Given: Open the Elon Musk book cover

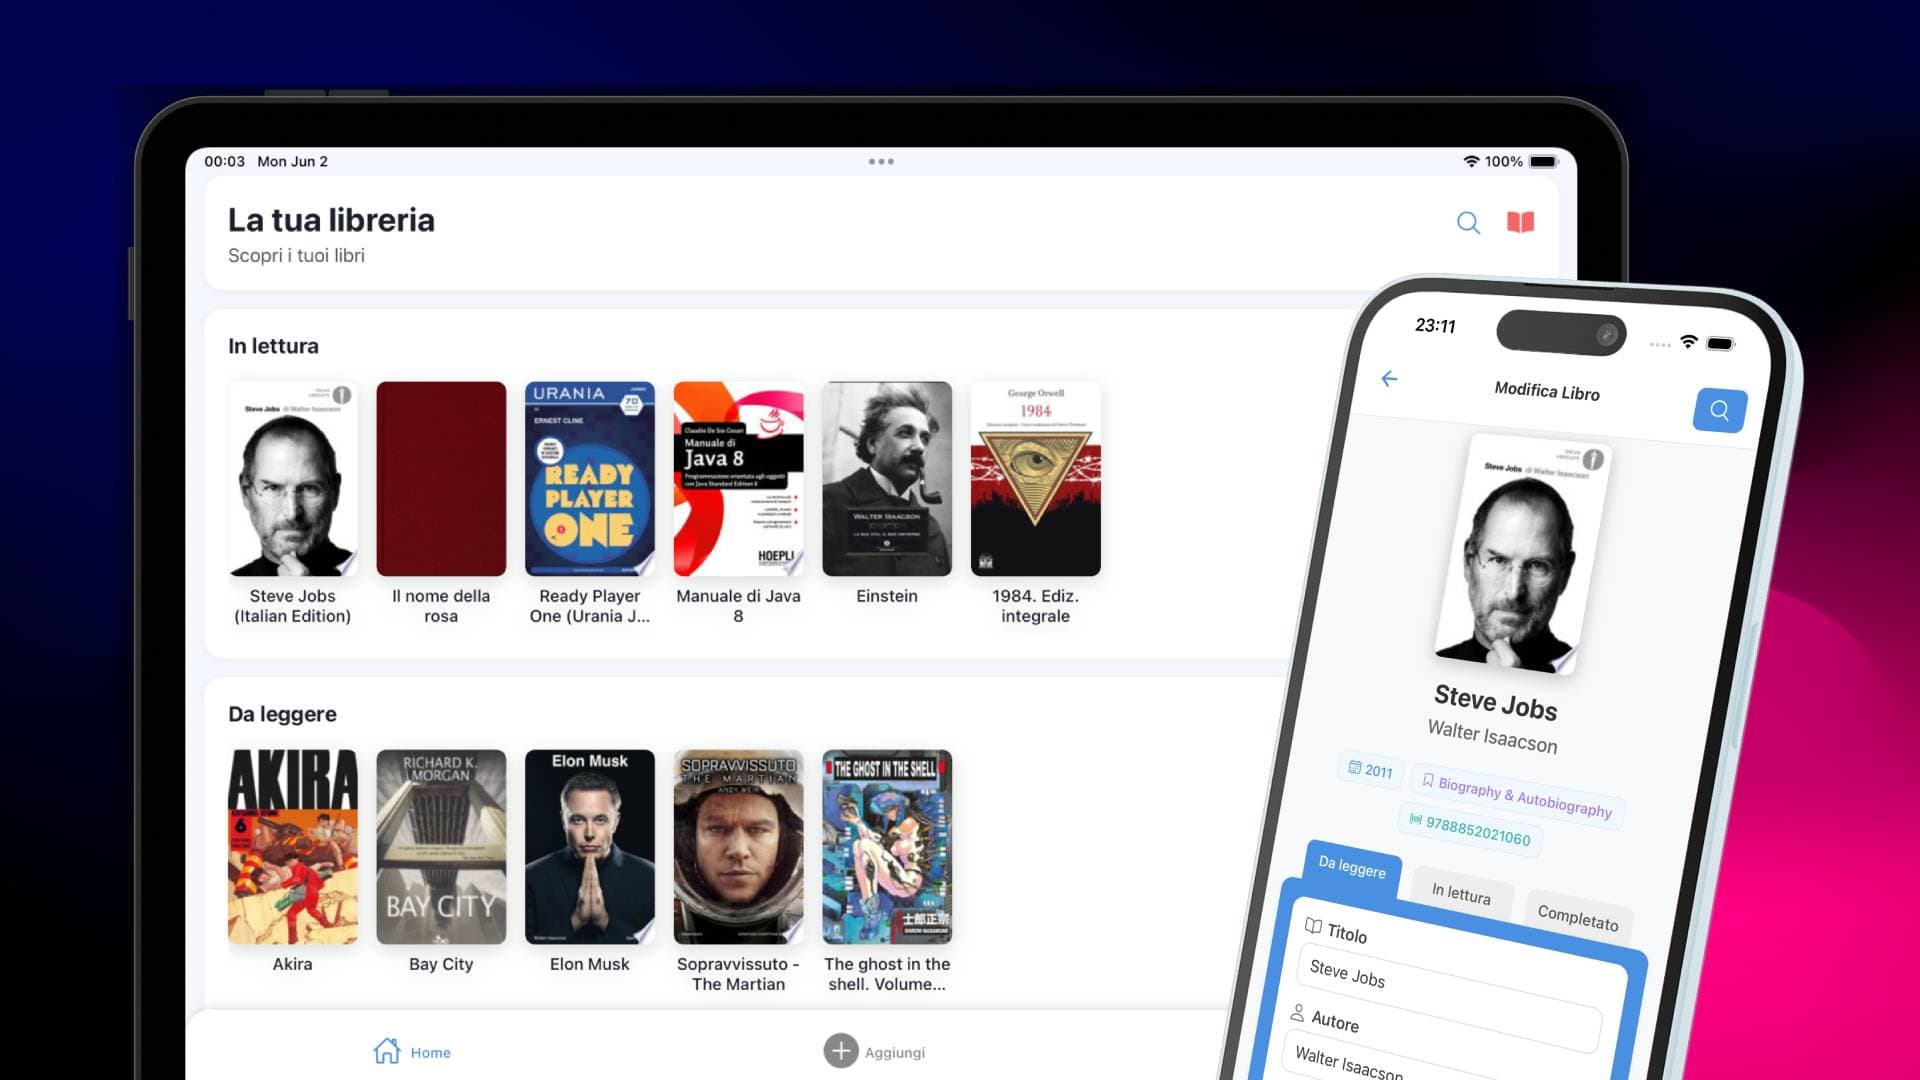Looking at the screenshot, I should point(590,847).
